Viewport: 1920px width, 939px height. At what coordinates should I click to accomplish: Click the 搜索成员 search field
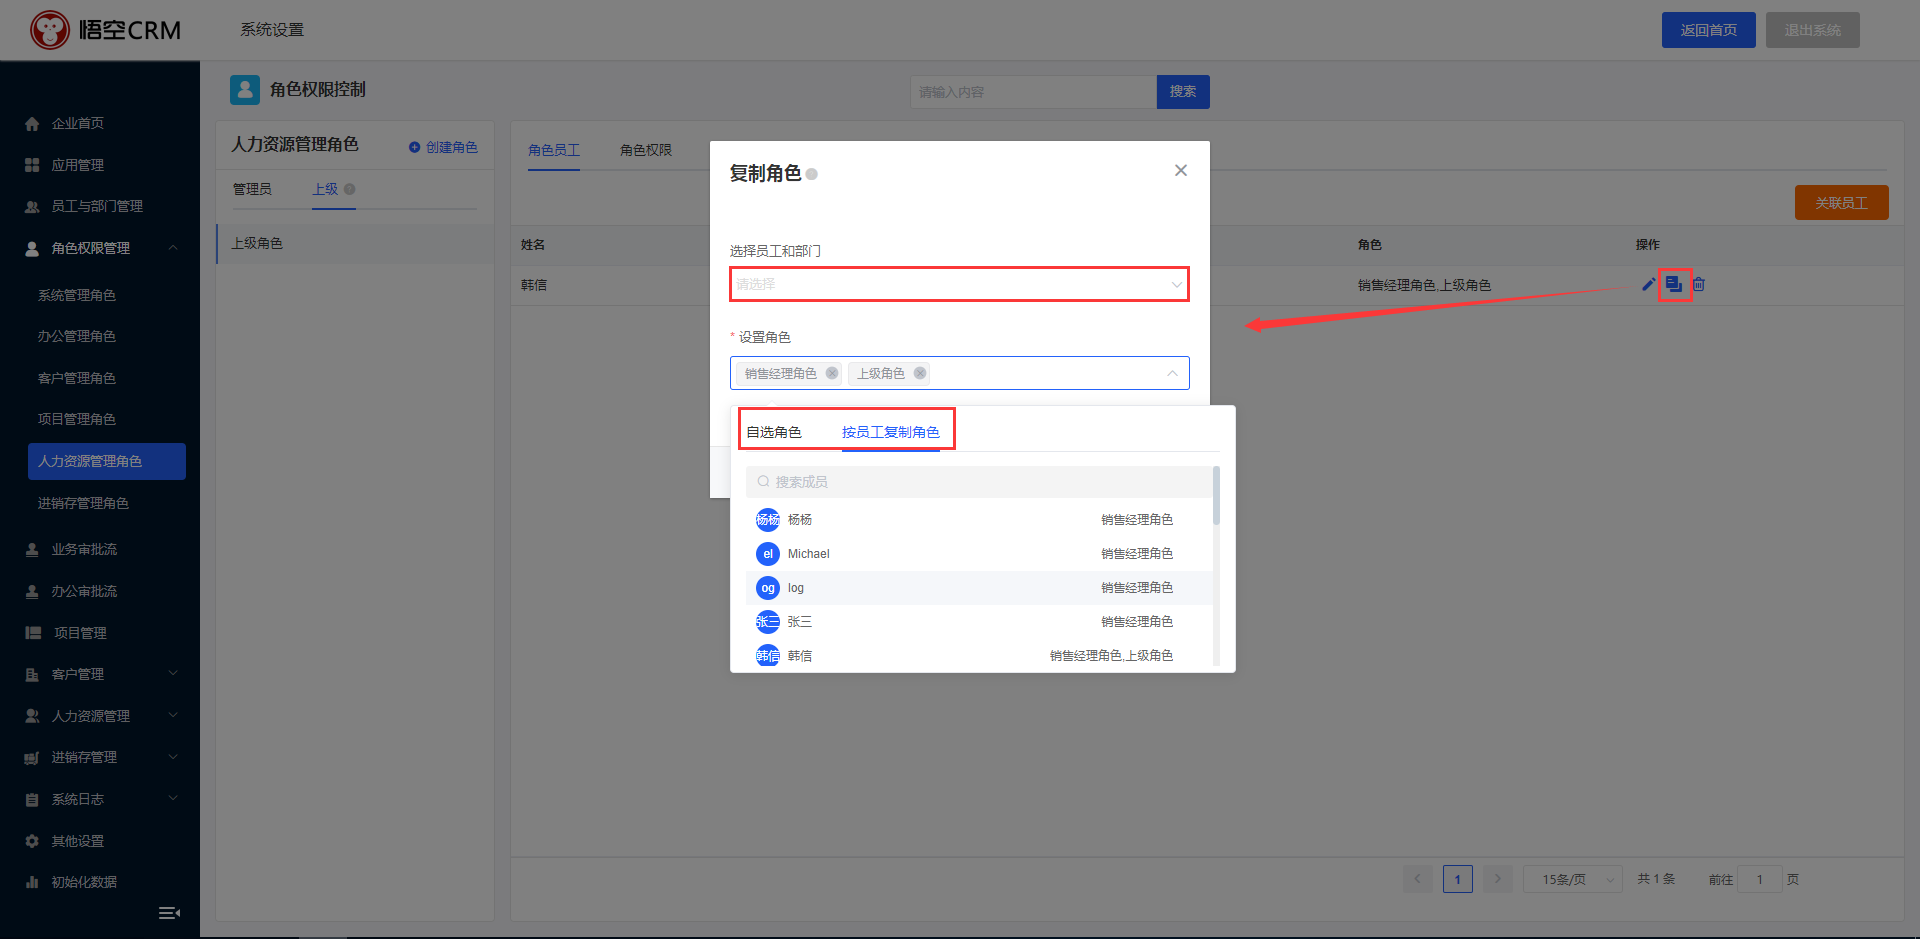[x=979, y=482]
